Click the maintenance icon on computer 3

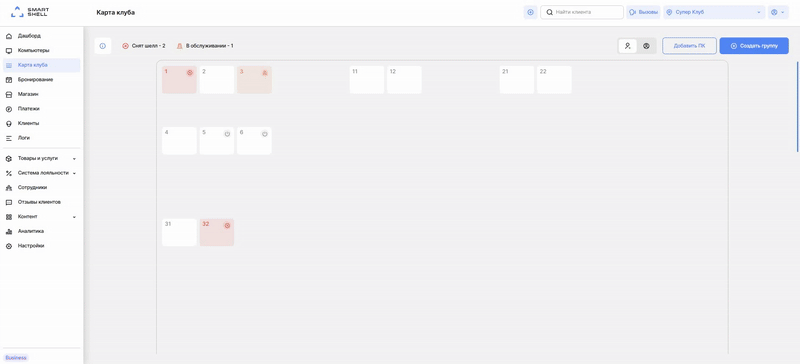coord(264,73)
